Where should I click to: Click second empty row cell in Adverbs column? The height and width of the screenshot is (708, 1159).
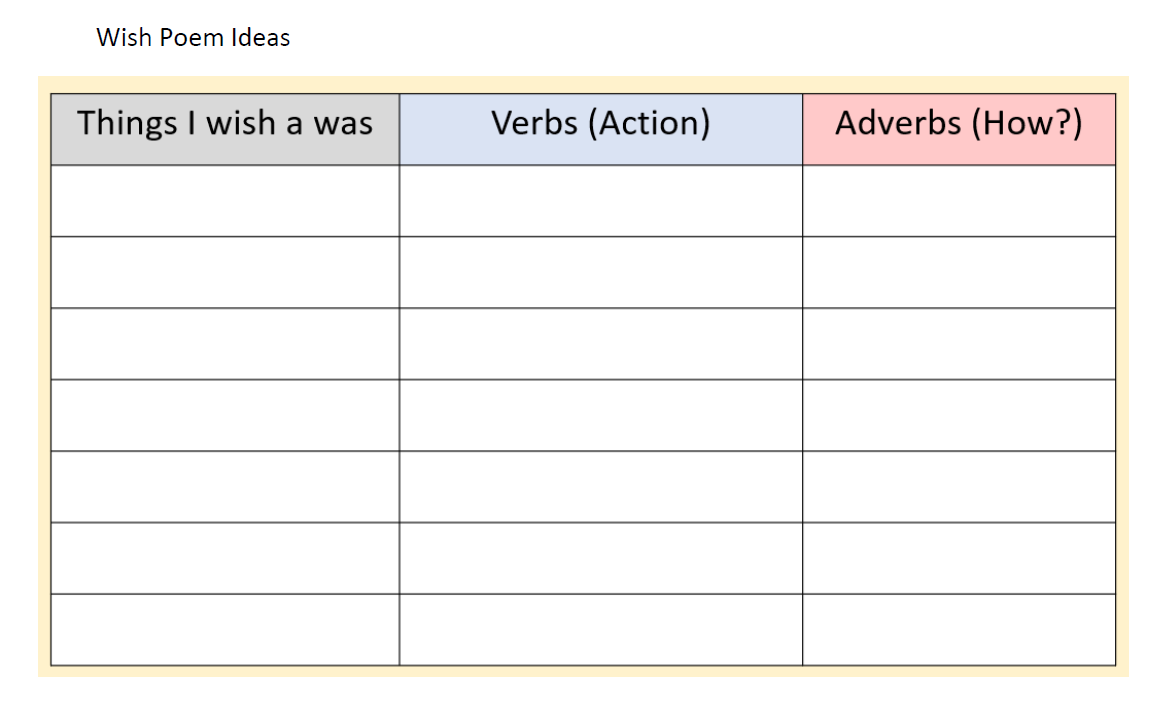pyautogui.click(x=958, y=272)
